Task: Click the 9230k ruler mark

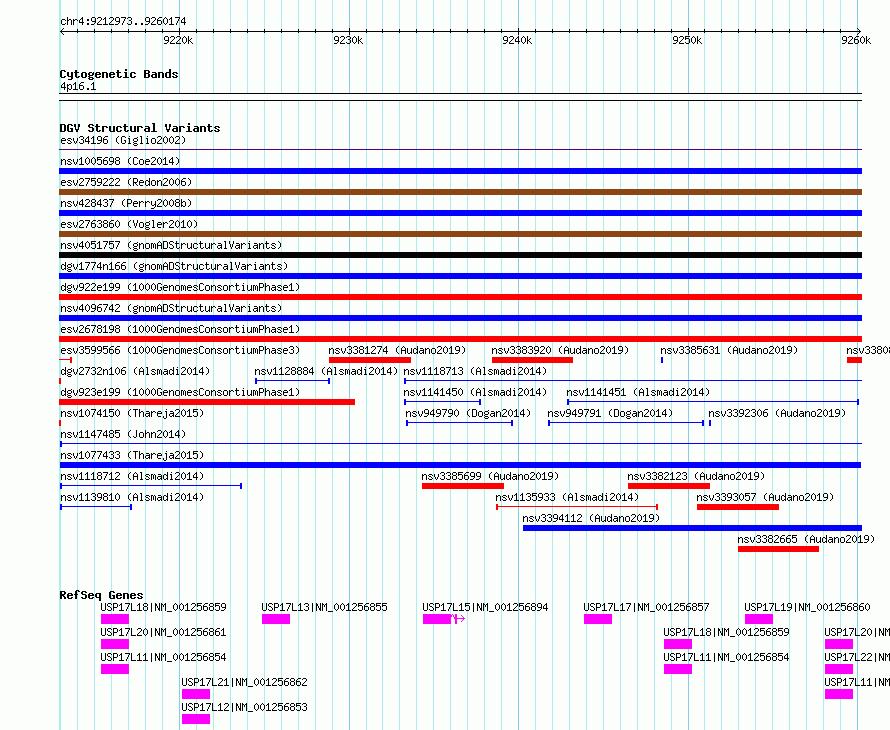Action: (347, 40)
